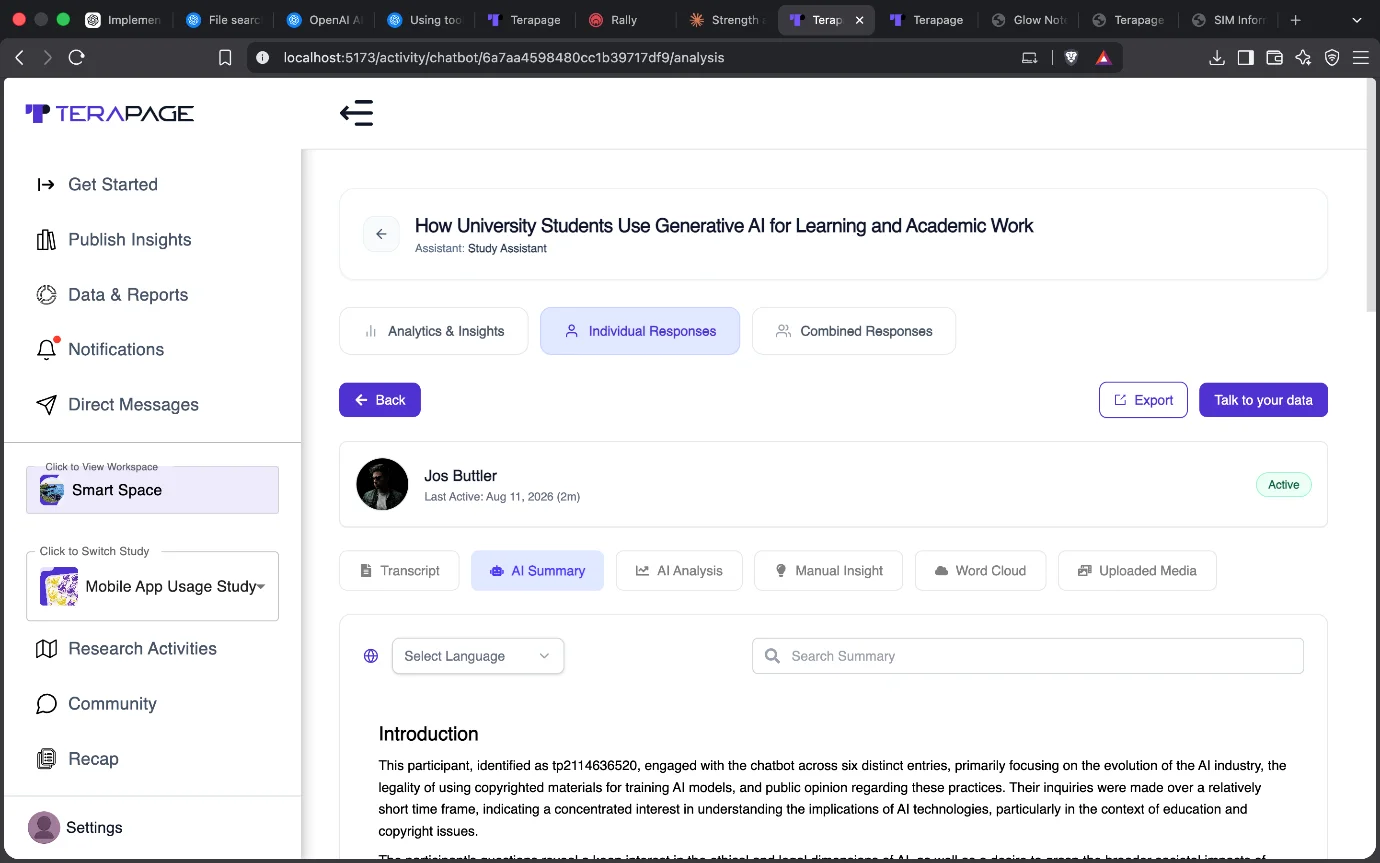Click Talk to your data button
Screen dimensions: 1380x863
1263,400
